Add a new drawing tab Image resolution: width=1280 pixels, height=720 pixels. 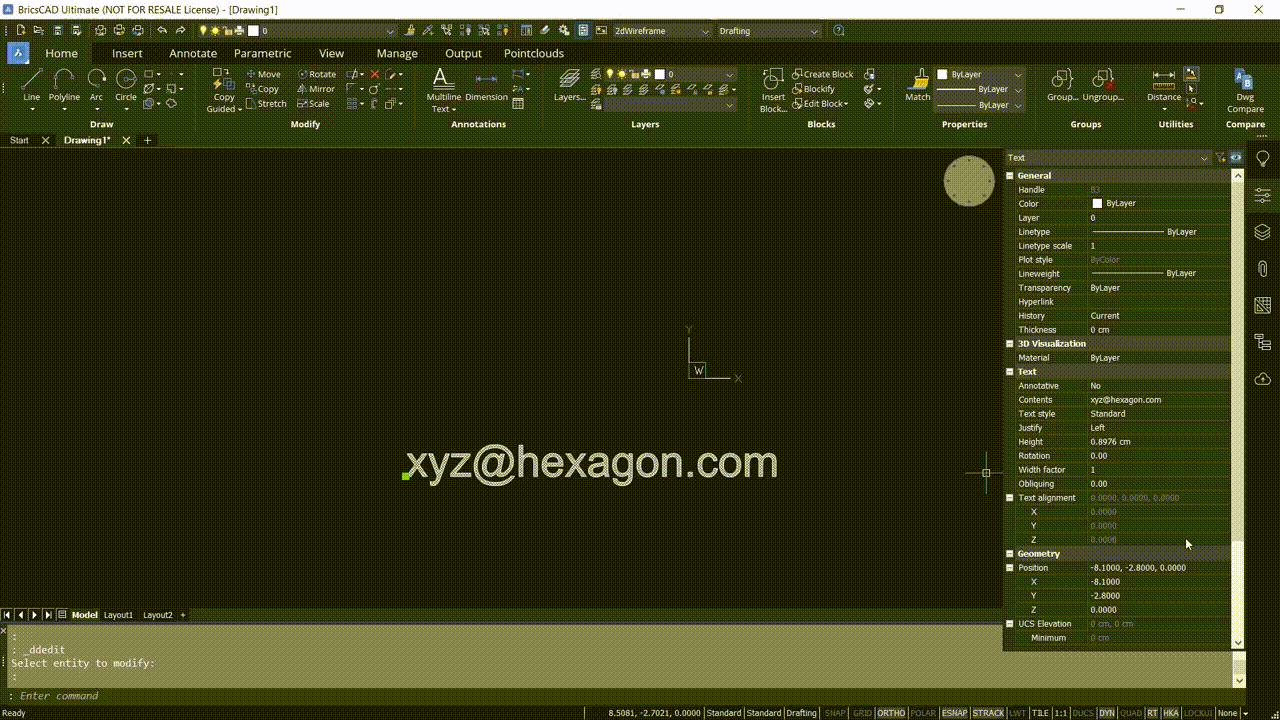pos(148,141)
